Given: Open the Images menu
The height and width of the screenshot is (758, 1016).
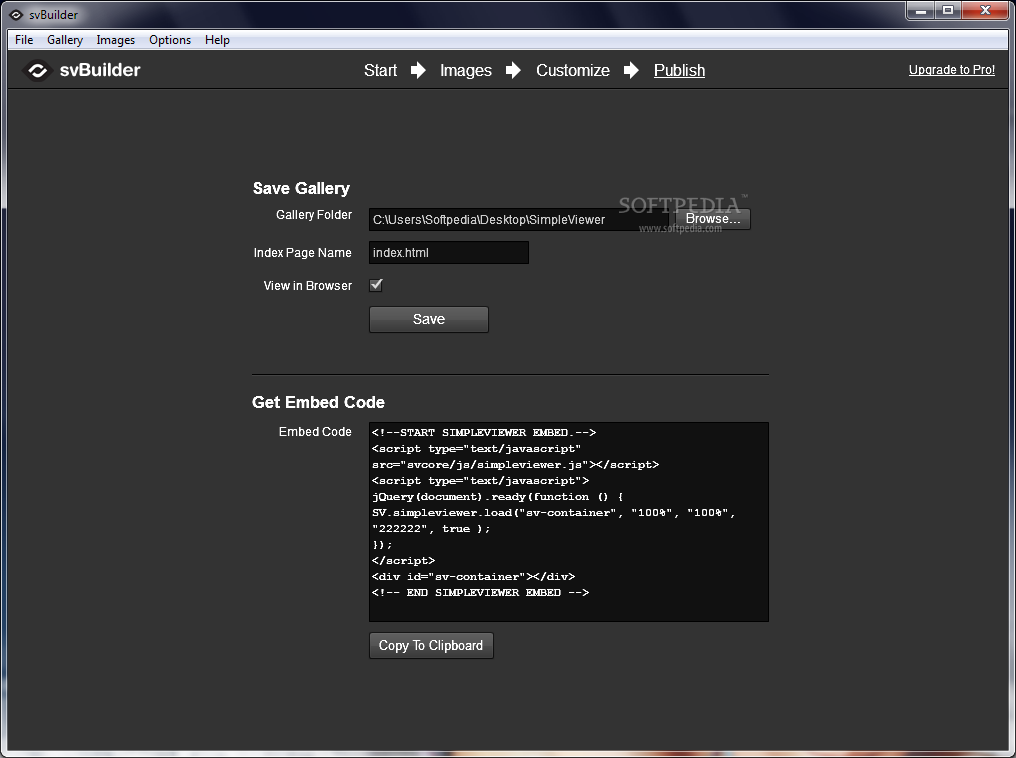Looking at the screenshot, I should point(115,40).
